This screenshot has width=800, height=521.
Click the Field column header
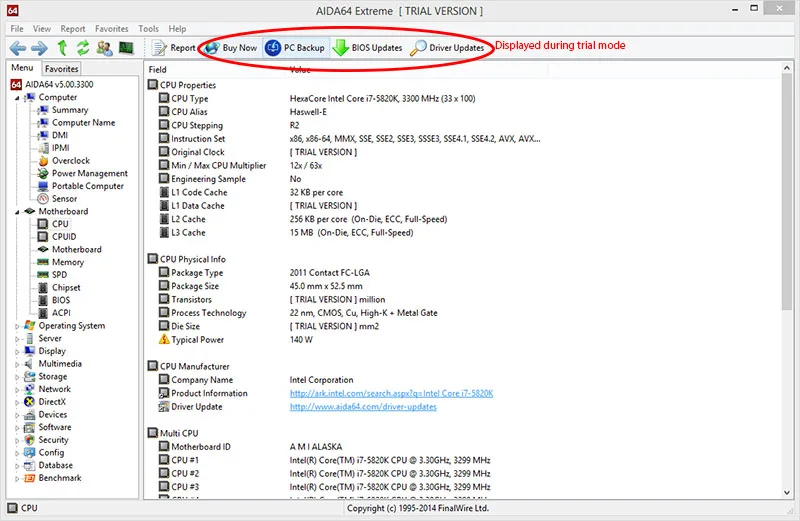click(158, 70)
